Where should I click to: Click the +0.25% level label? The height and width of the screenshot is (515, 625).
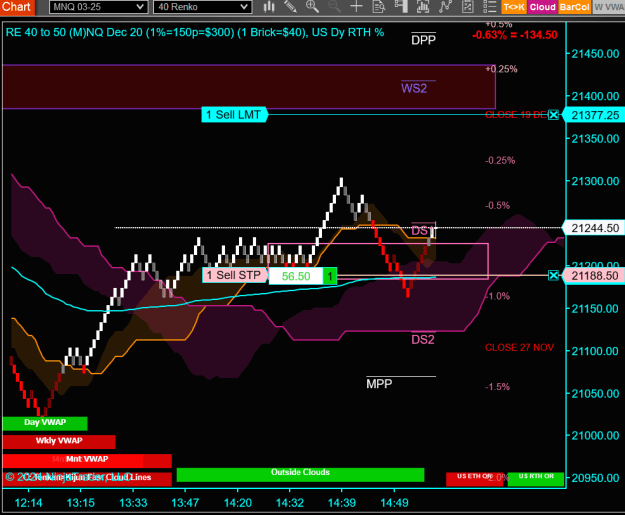tap(501, 69)
